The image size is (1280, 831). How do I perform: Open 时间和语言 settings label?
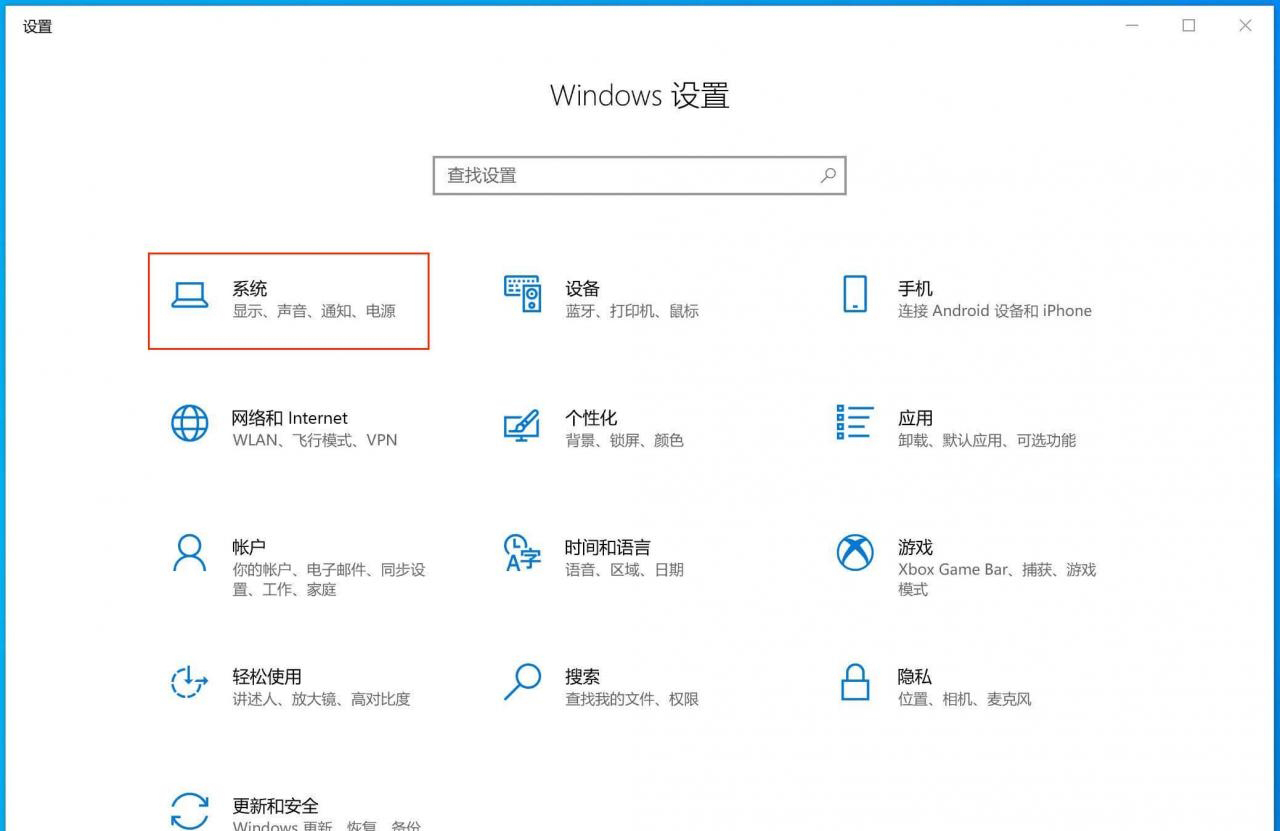coord(607,547)
